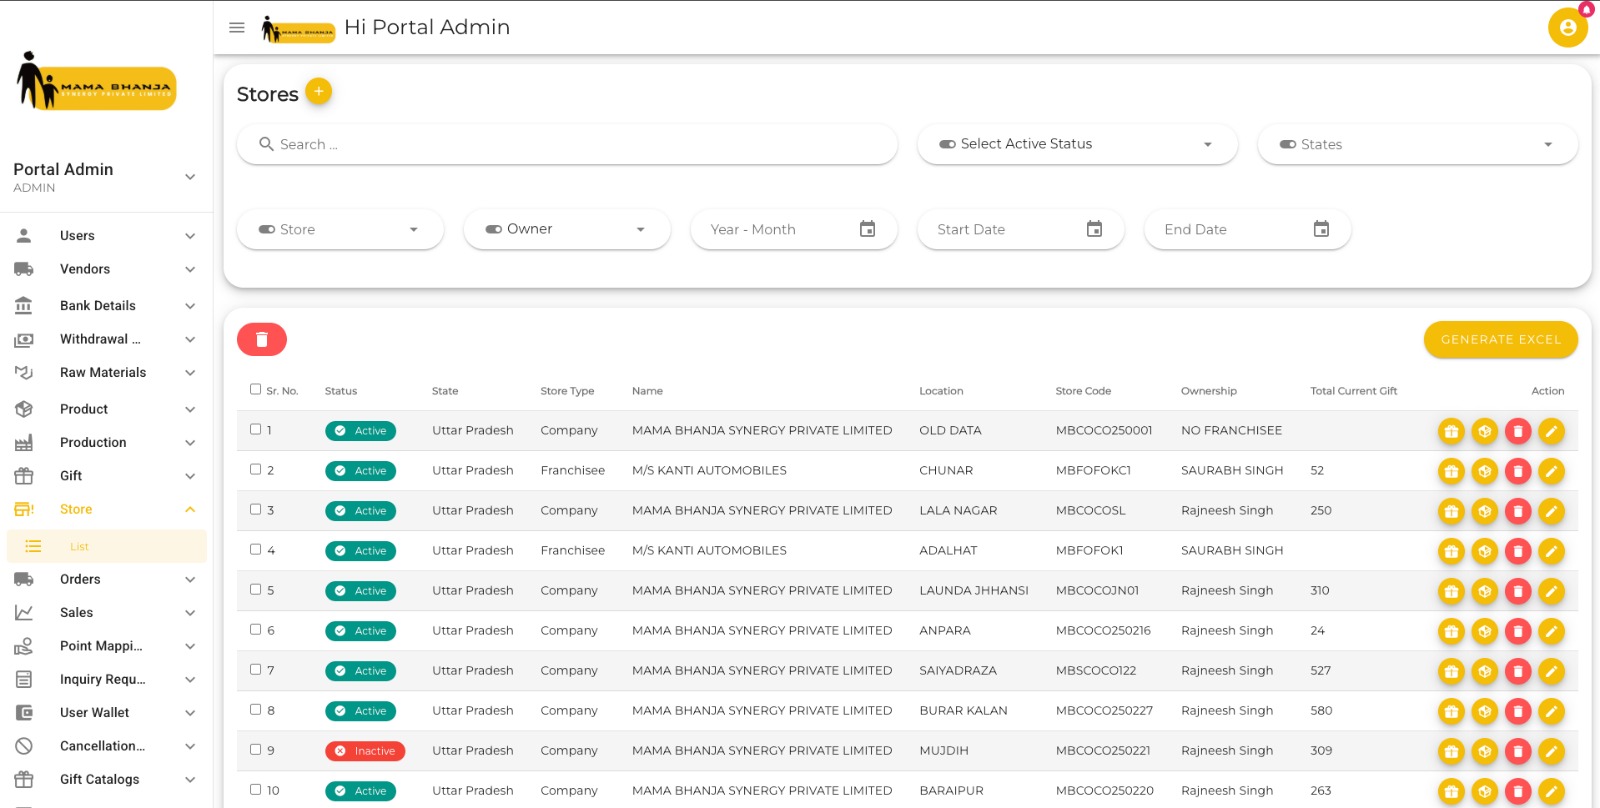Click the Generate Excel button
The width and height of the screenshot is (1600, 808).
(1500, 340)
